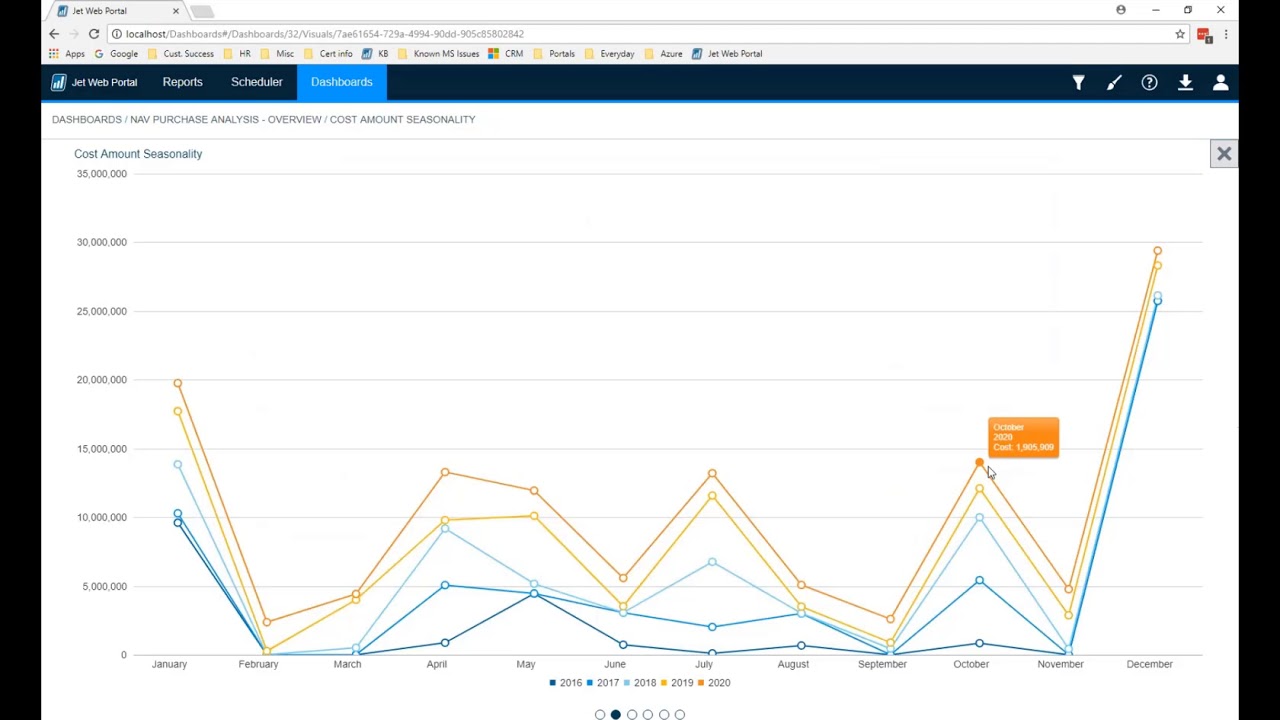Screen dimensions: 1280x720
Task: Select the sixth pagination dot
Action: [680, 715]
